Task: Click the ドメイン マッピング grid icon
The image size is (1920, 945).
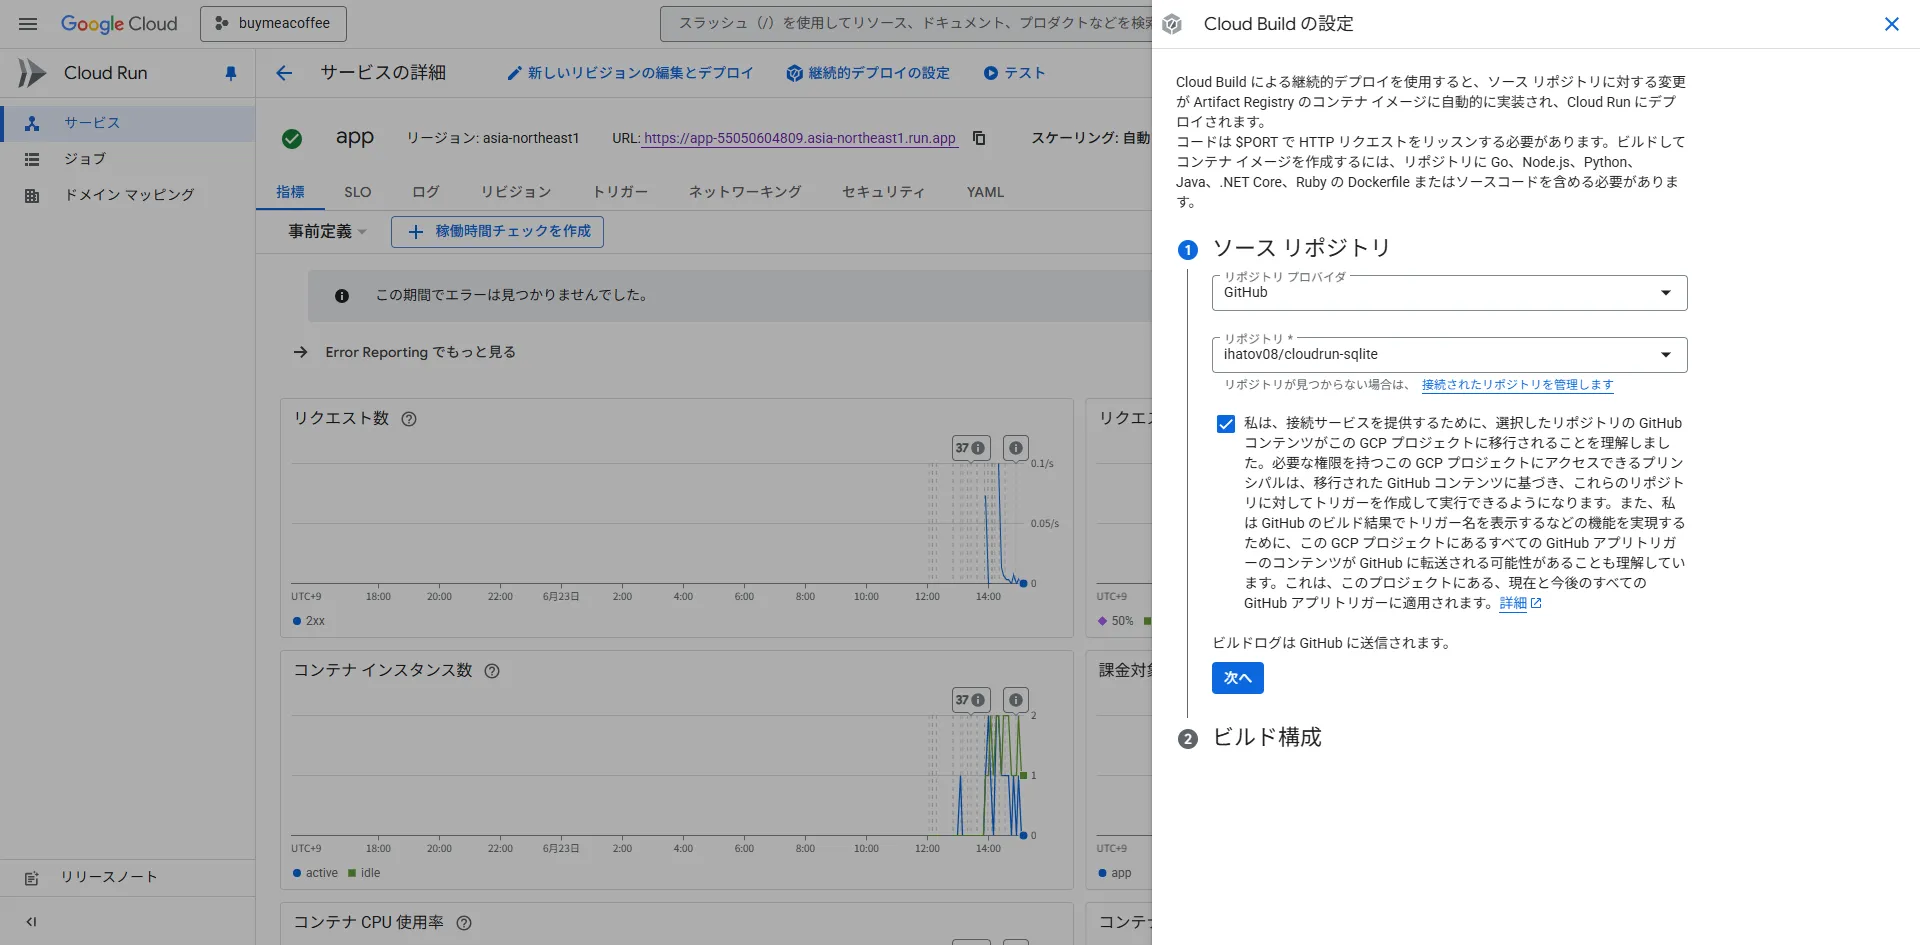Action: (32, 195)
